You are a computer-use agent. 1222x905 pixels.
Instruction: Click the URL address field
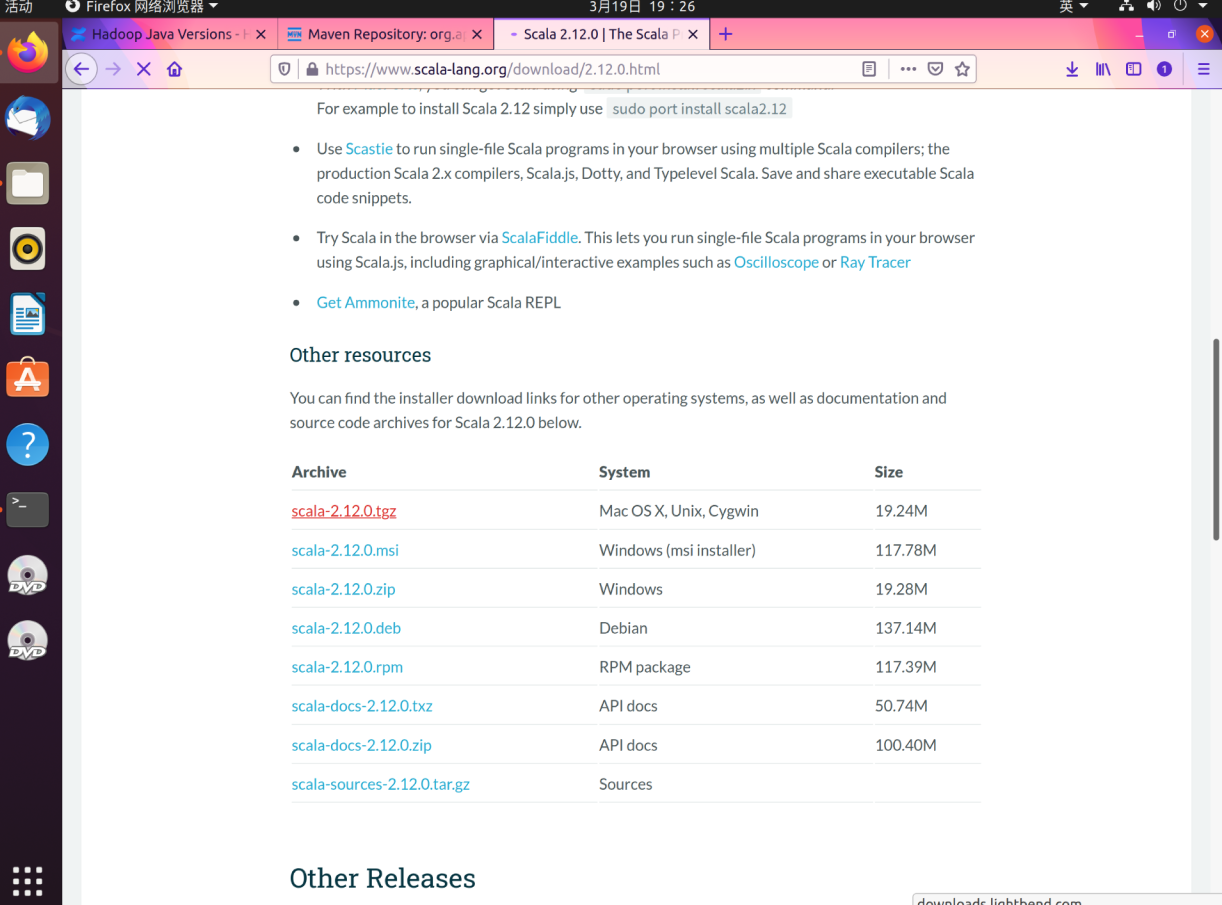590,69
